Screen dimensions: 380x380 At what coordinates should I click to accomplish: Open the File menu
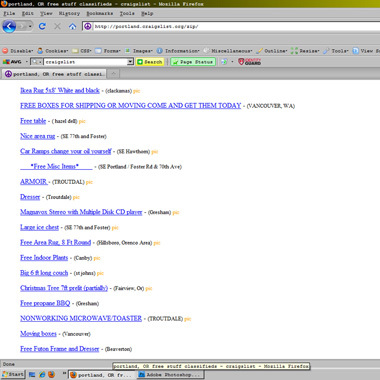click(9, 13)
